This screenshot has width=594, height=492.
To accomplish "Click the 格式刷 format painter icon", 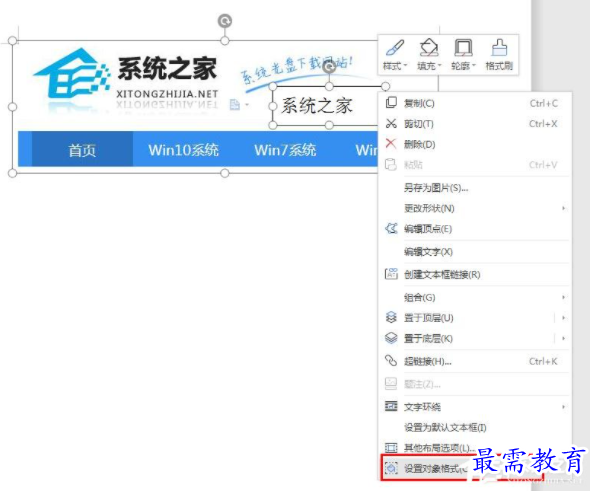I will point(499,48).
